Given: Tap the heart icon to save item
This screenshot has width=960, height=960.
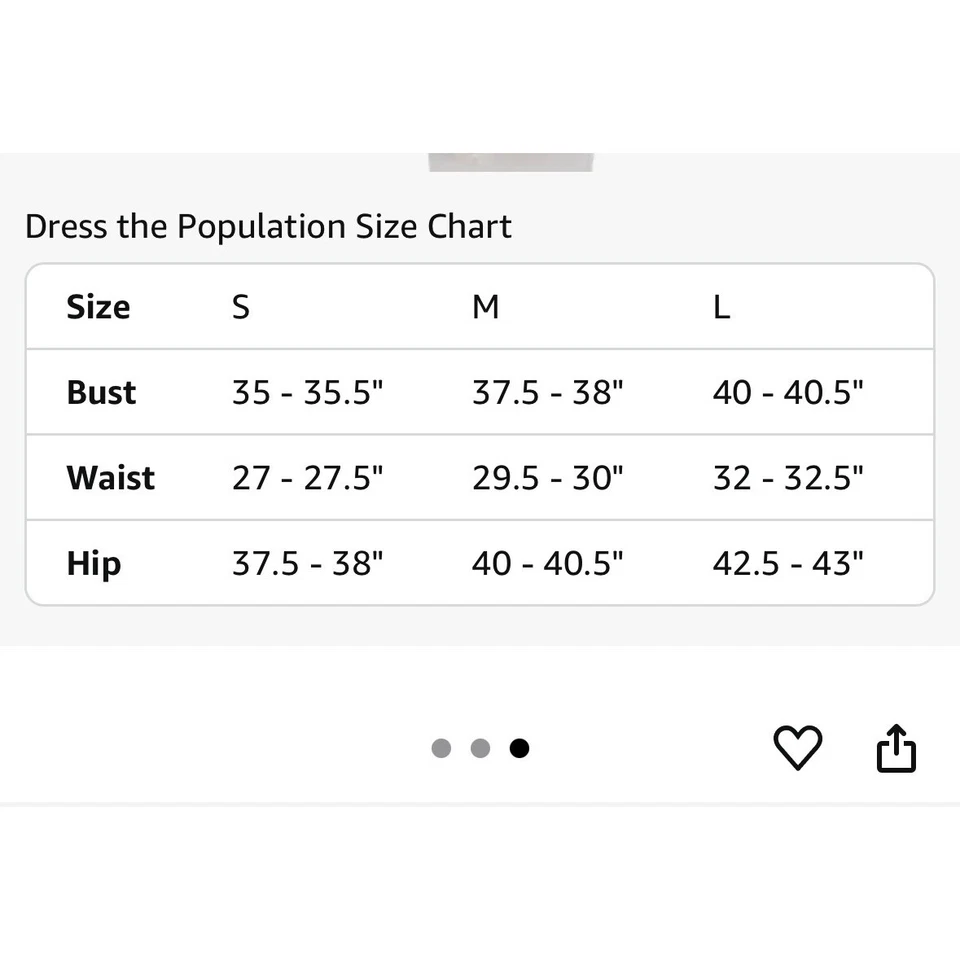Looking at the screenshot, I should [797, 748].
